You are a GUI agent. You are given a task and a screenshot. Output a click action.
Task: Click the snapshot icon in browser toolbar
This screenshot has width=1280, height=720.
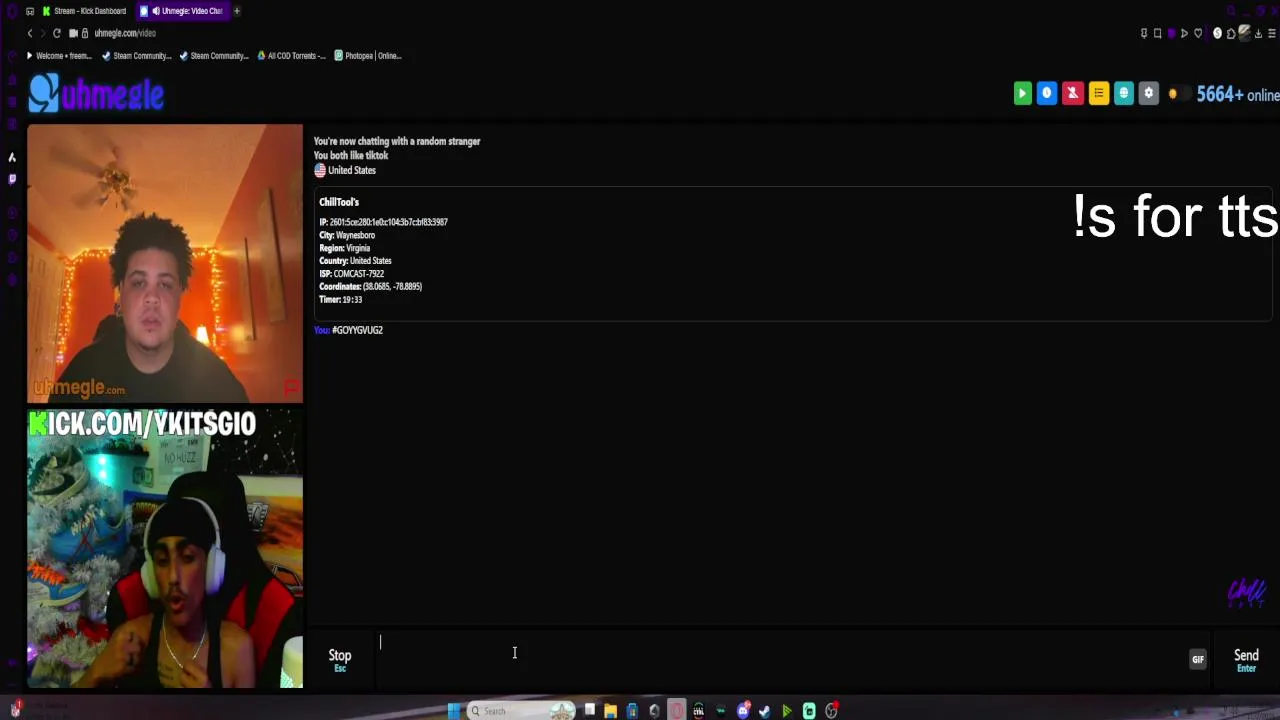pyautogui.click(x=1158, y=33)
